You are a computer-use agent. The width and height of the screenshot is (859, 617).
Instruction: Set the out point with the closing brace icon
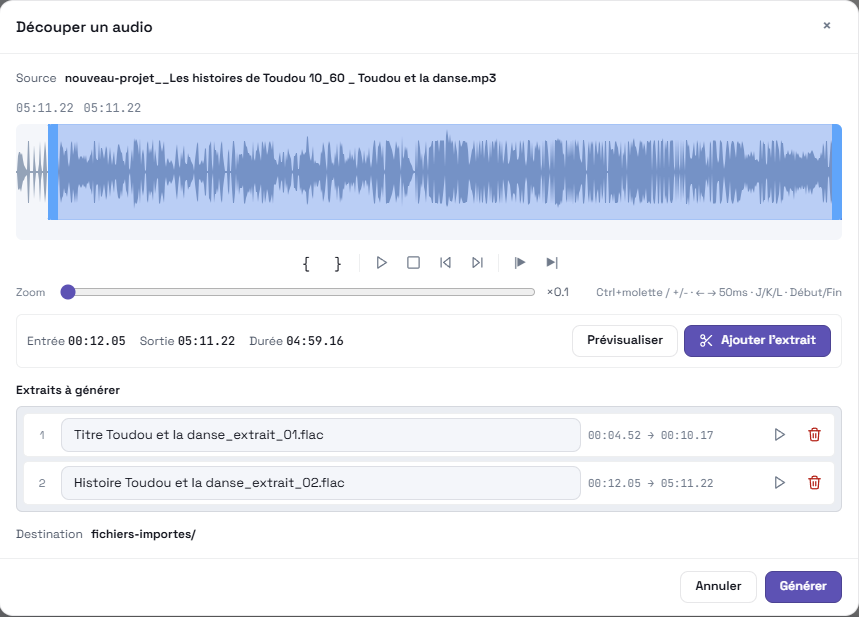point(337,264)
